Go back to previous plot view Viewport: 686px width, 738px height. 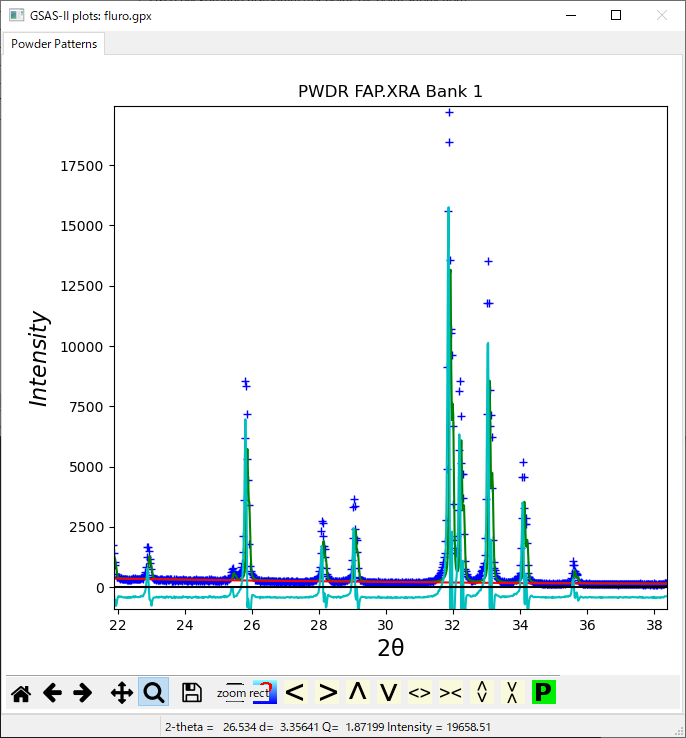click(x=52, y=692)
